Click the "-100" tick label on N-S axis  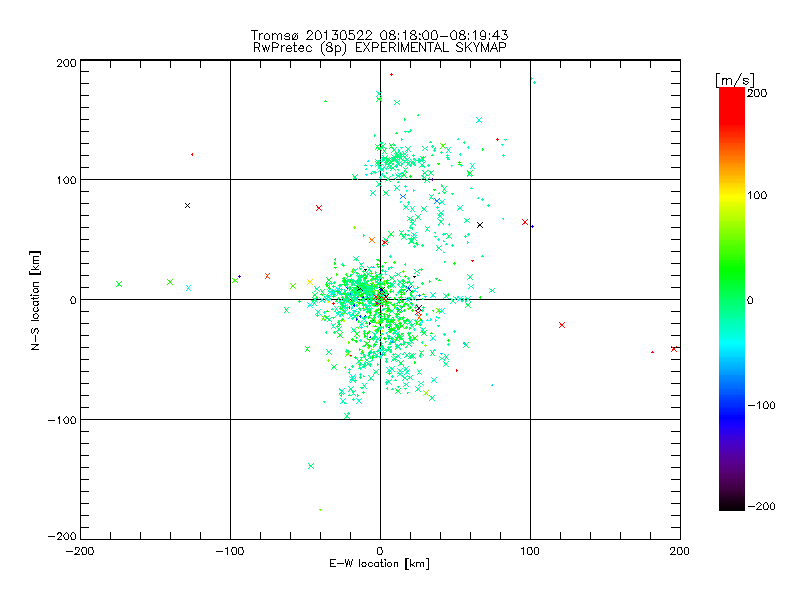(62, 420)
